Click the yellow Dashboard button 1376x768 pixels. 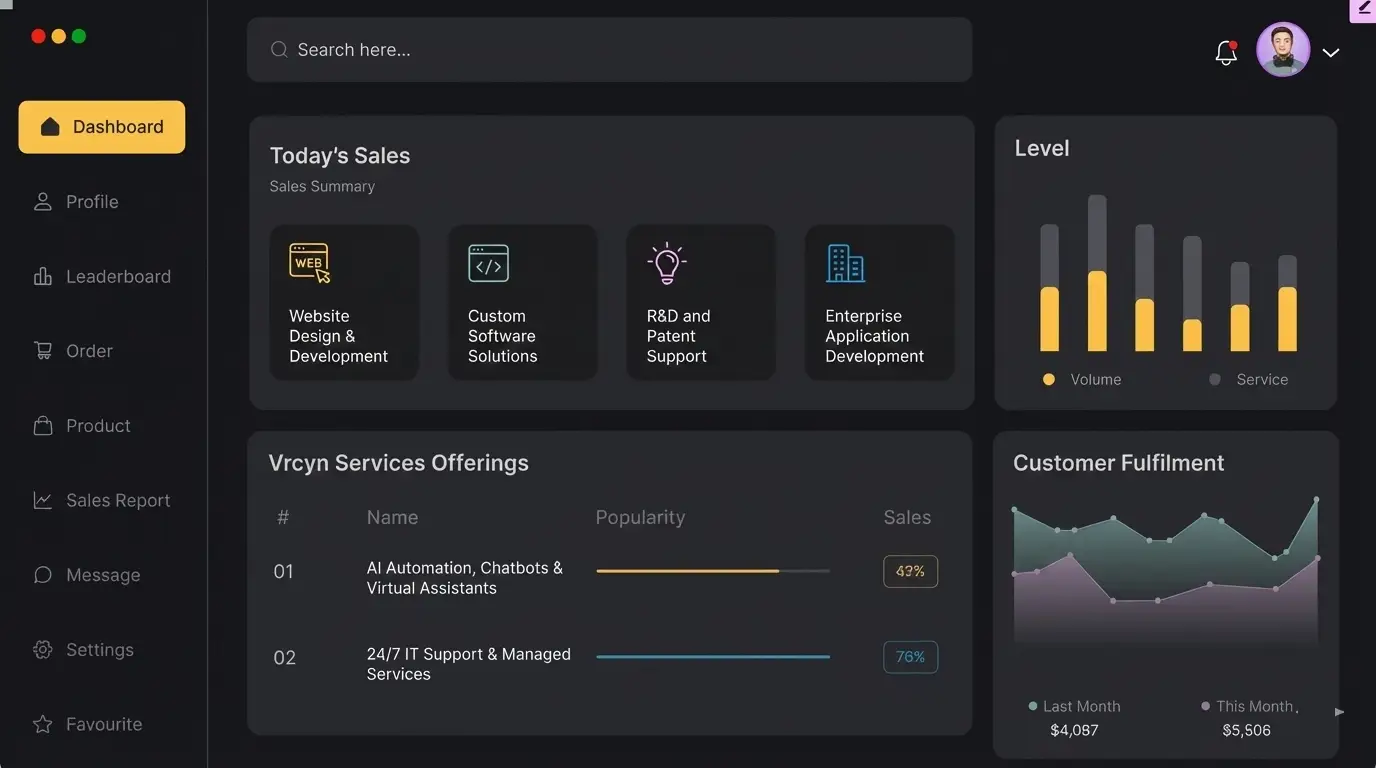[x=102, y=127]
